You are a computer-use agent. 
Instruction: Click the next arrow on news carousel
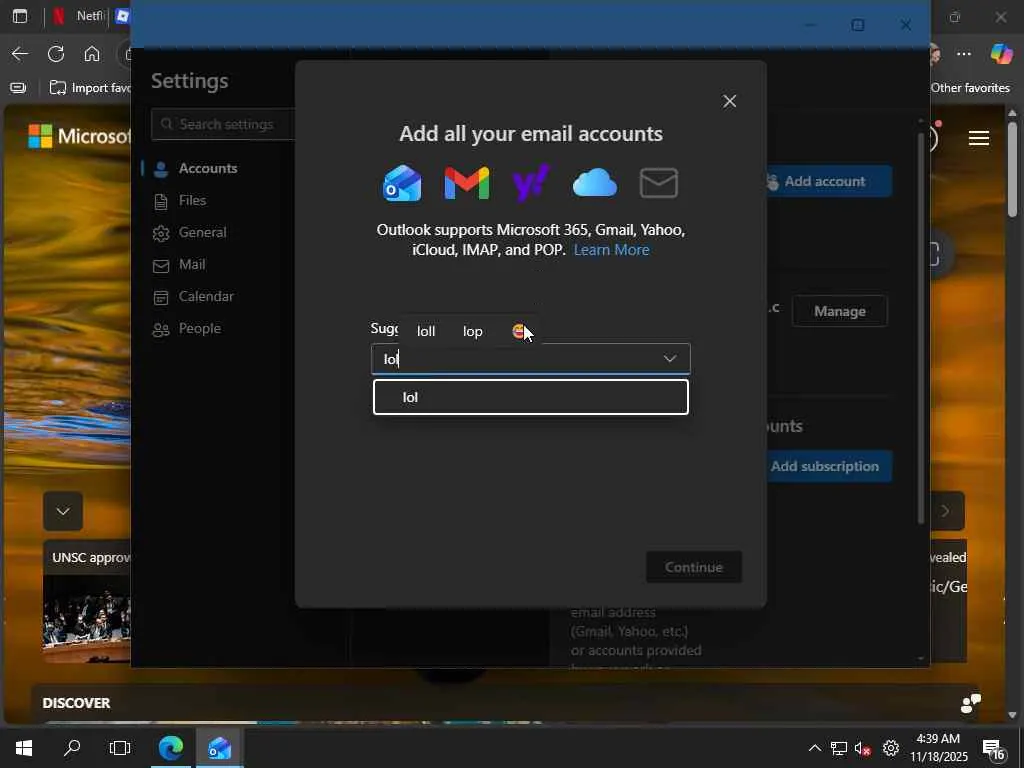(x=945, y=511)
